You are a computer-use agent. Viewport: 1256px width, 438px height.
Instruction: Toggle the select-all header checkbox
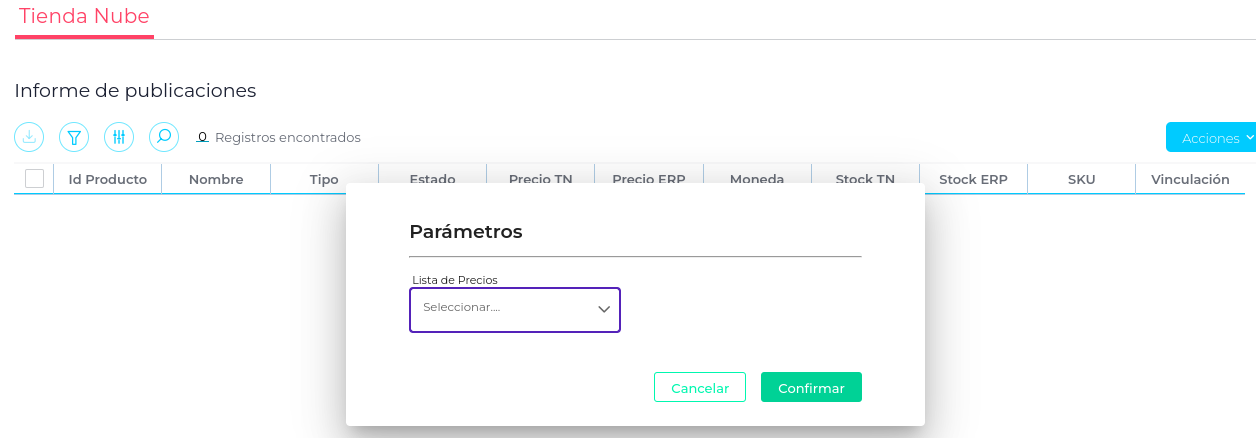click(34, 179)
